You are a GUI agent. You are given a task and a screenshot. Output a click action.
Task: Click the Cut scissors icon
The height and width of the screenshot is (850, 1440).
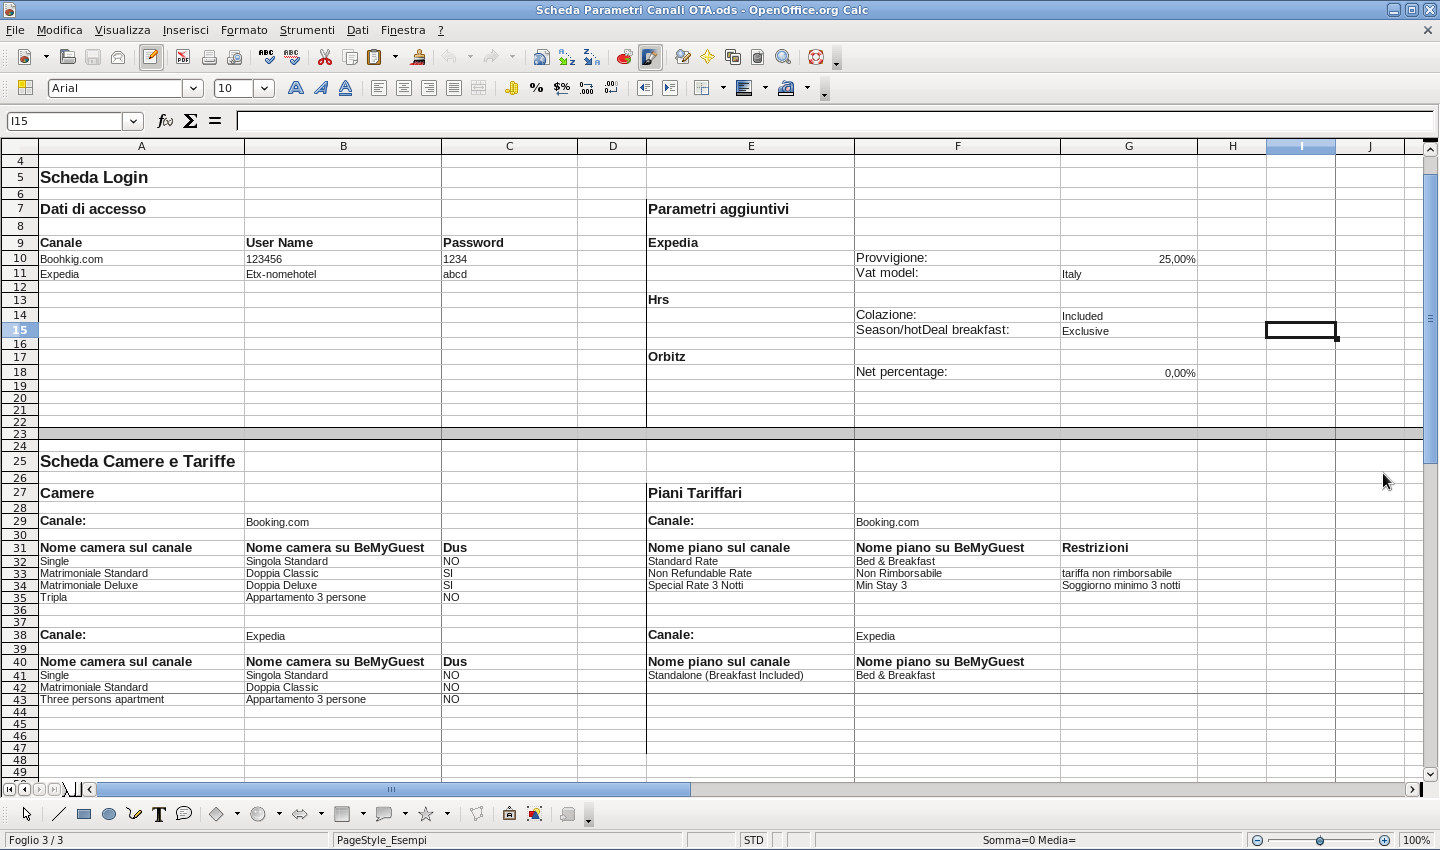(x=325, y=58)
